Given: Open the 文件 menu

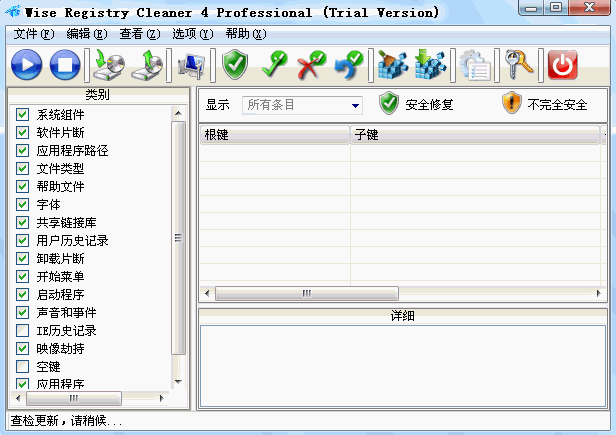Looking at the screenshot, I should (x=34, y=34).
